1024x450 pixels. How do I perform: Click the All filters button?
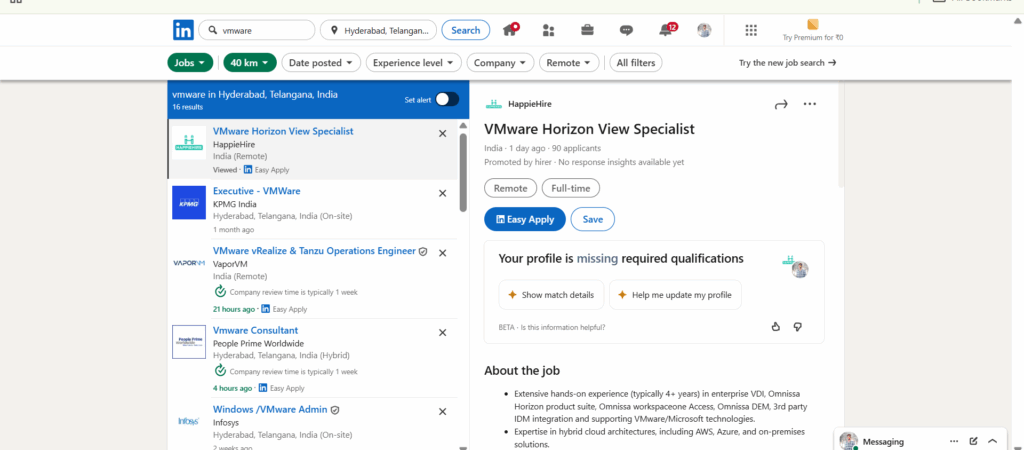635,63
